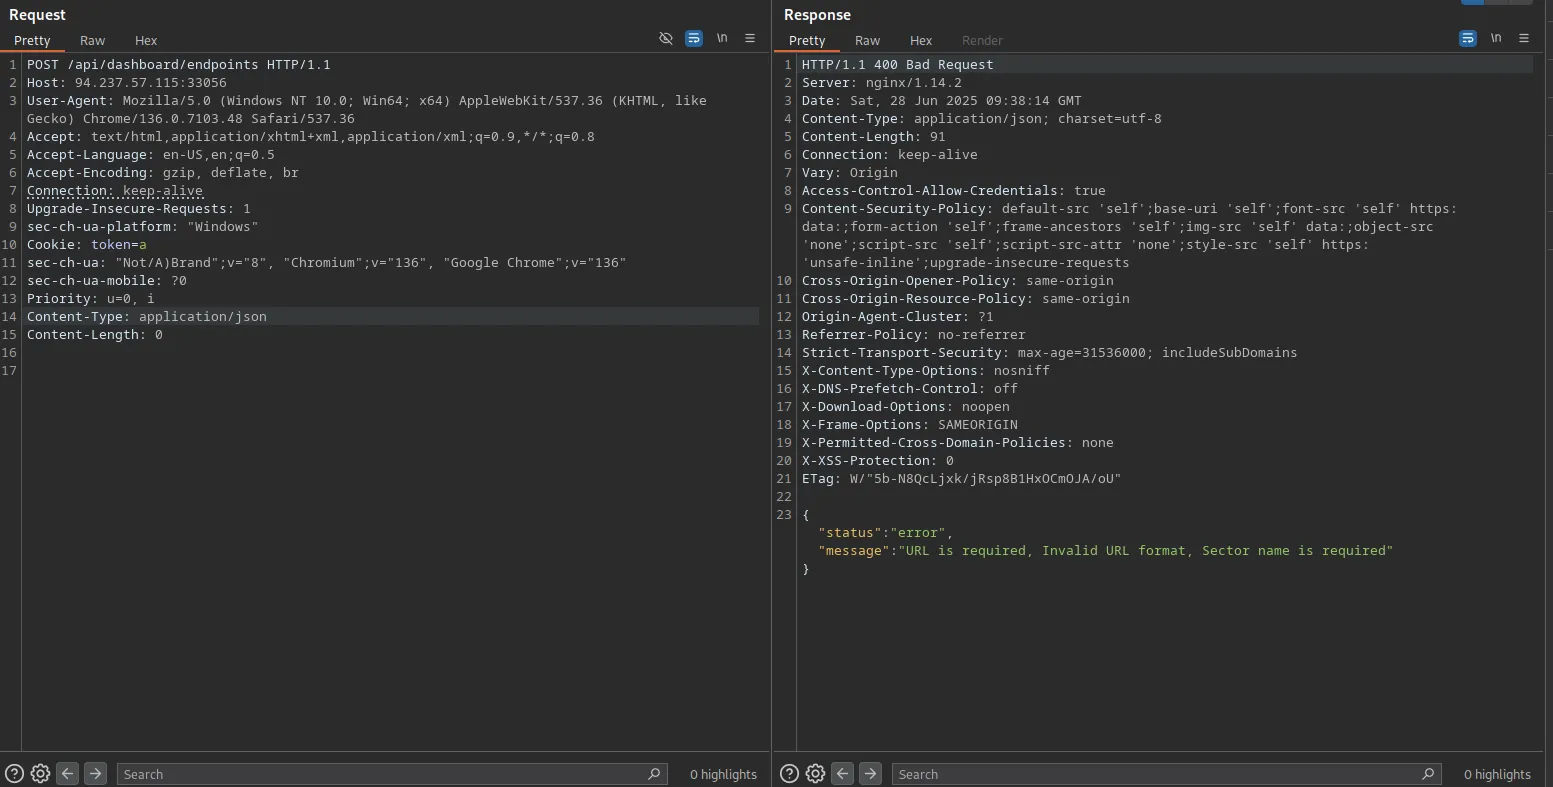Click Content-Length: 0 request header
1553x787 pixels.
point(95,334)
